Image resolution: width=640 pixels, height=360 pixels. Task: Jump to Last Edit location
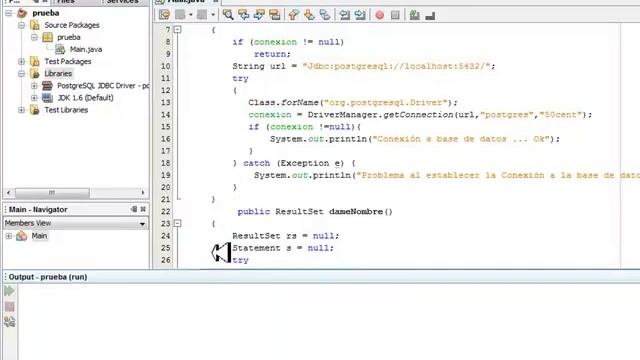click(x=164, y=15)
